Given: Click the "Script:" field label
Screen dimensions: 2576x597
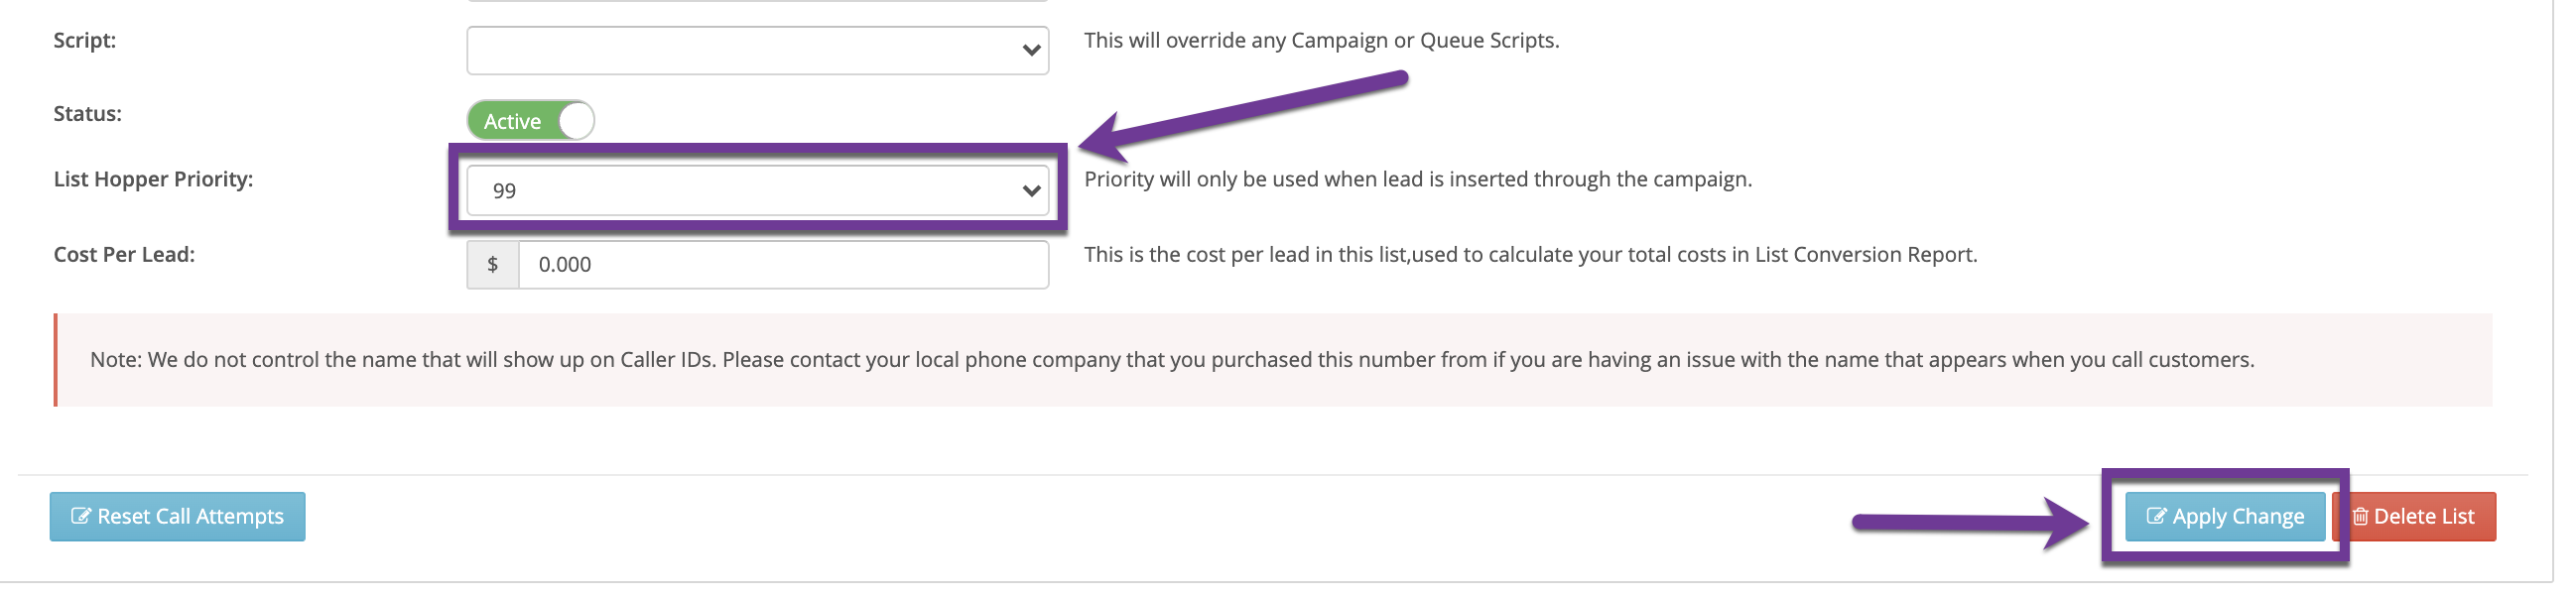Looking at the screenshot, I should [85, 41].
